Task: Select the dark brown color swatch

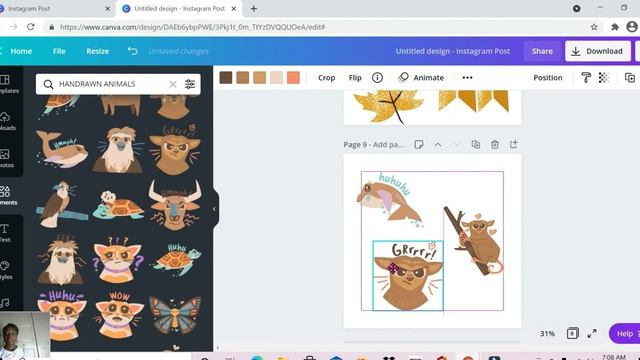Action: [226, 78]
